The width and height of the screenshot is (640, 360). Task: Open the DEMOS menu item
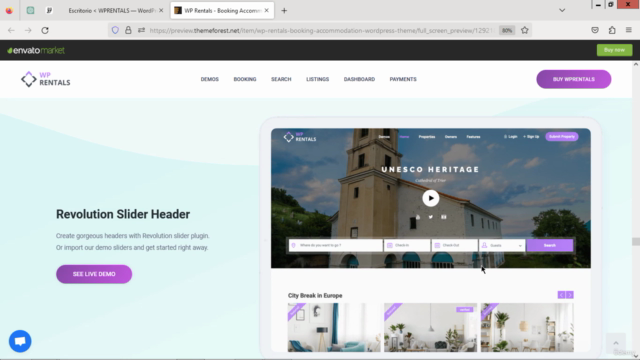209,79
